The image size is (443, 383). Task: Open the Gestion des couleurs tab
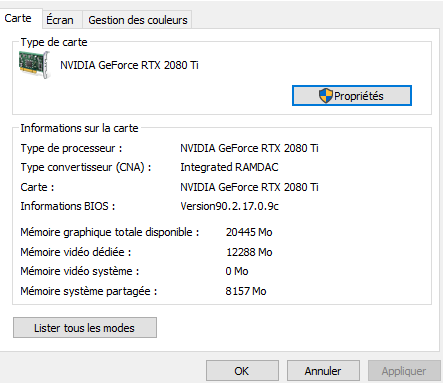(x=138, y=20)
